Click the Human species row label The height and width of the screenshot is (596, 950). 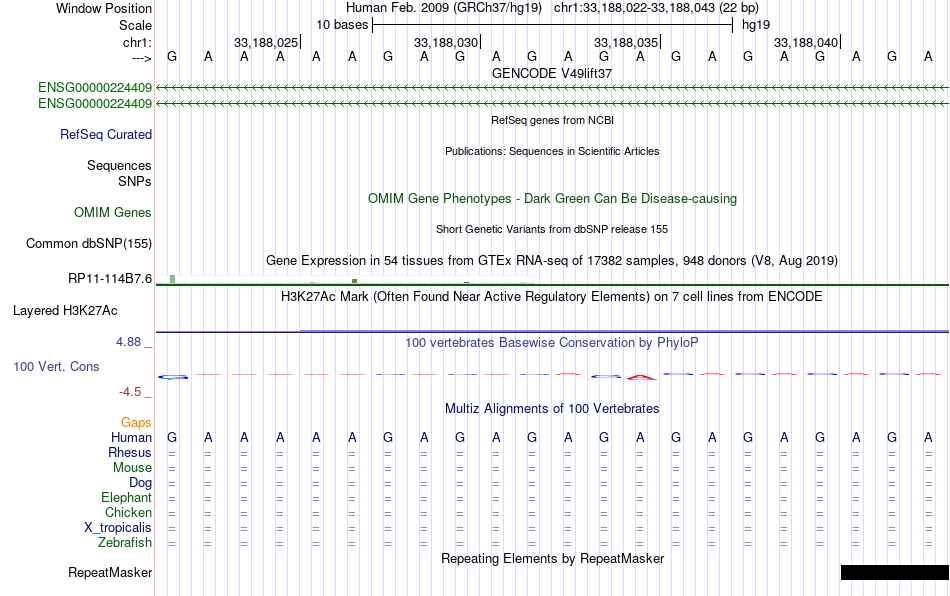point(131,438)
